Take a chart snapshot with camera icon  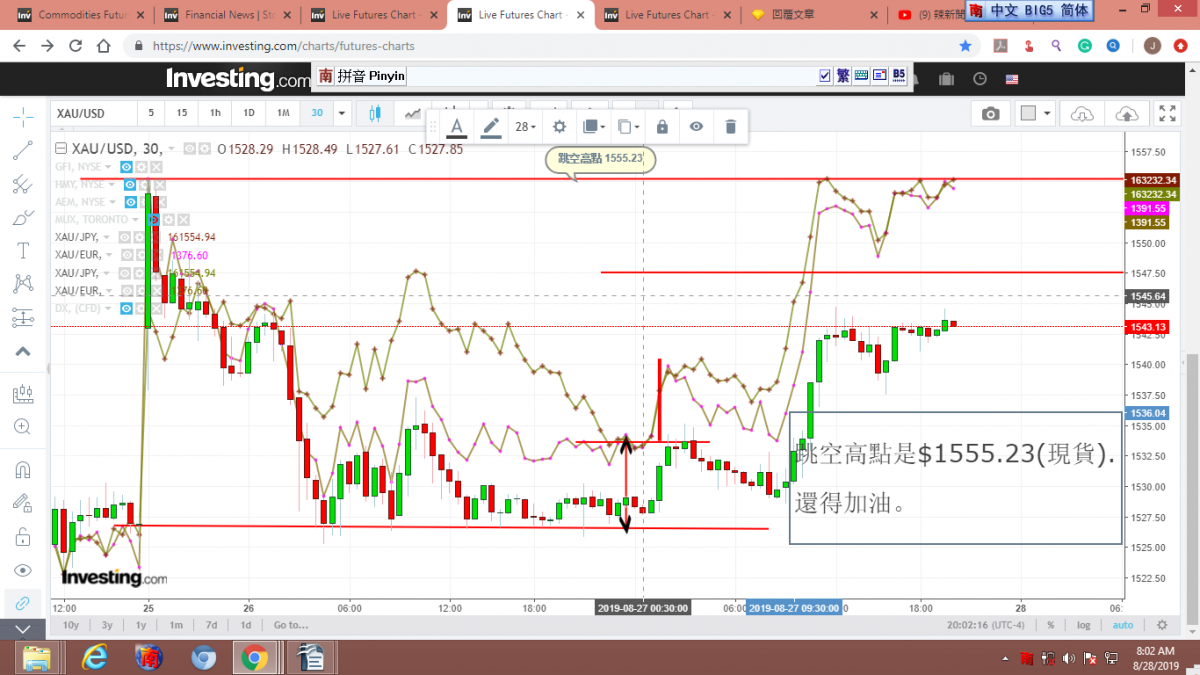click(x=990, y=113)
